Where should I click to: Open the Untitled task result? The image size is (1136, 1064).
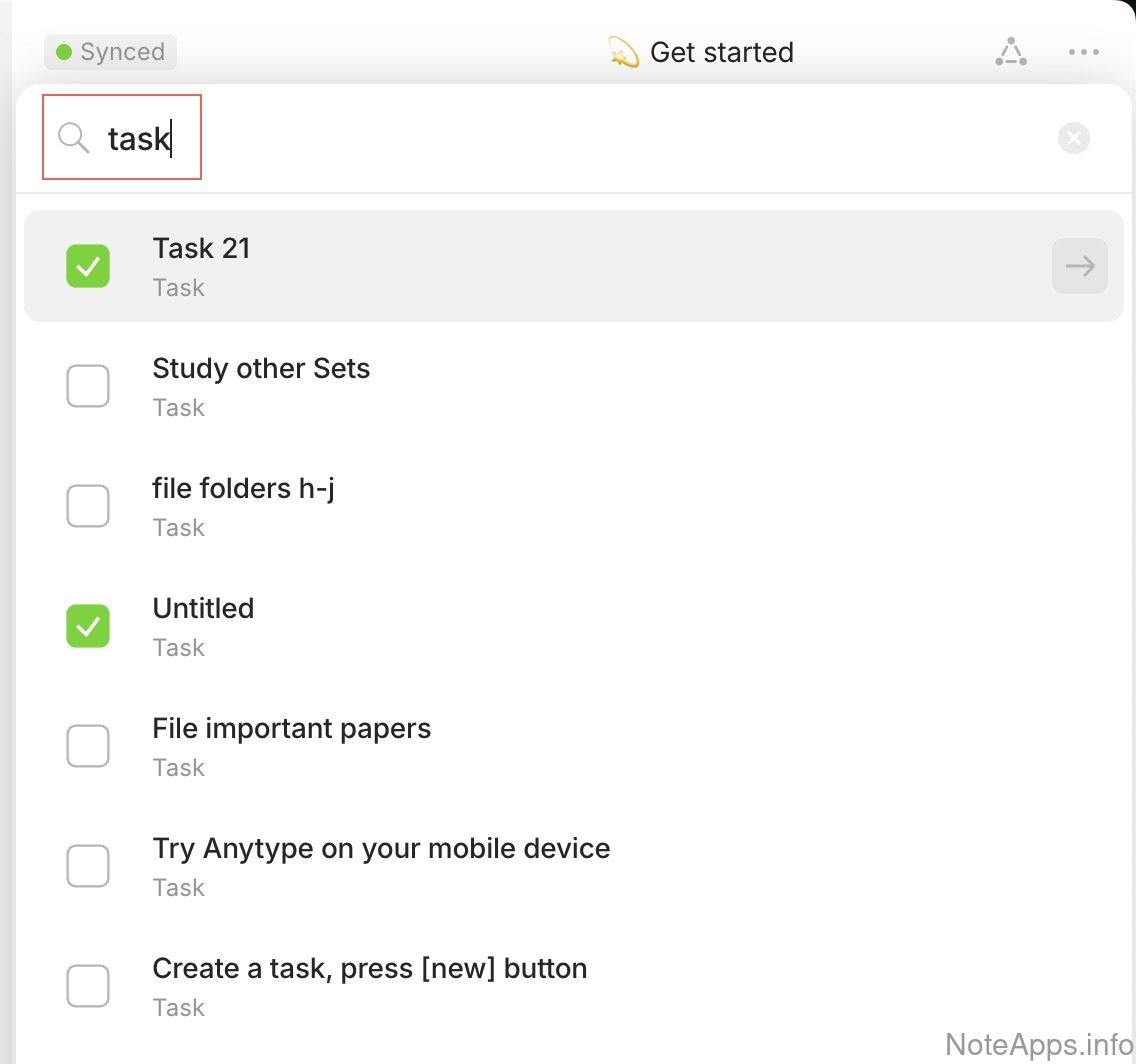(x=203, y=609)
